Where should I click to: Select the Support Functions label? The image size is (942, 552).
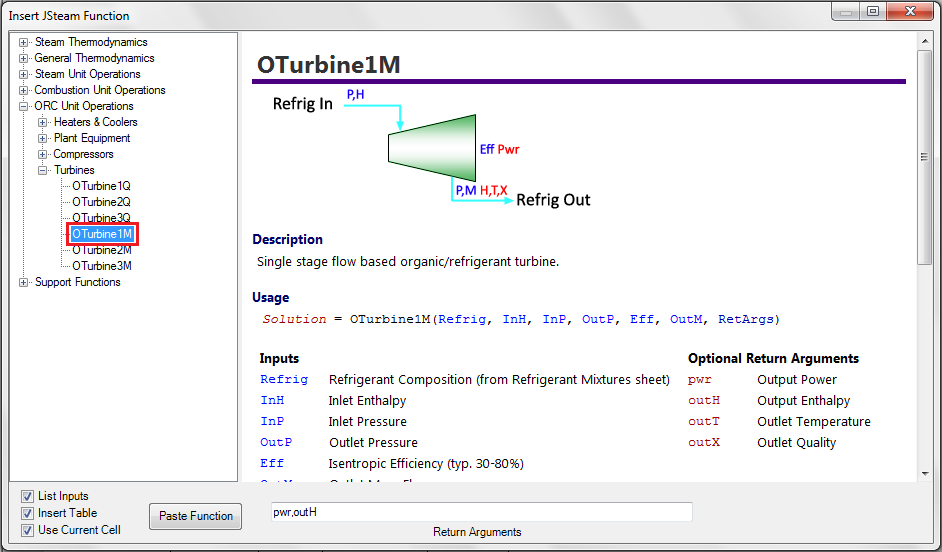pyautogui.click(x=77, y=282)
